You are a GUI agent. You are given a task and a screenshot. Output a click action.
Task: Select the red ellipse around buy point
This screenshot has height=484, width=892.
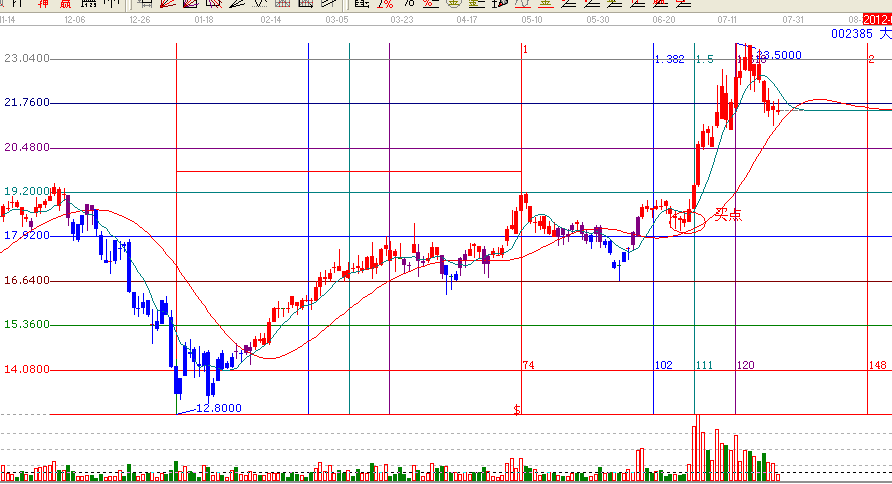(x=688, y=221)
